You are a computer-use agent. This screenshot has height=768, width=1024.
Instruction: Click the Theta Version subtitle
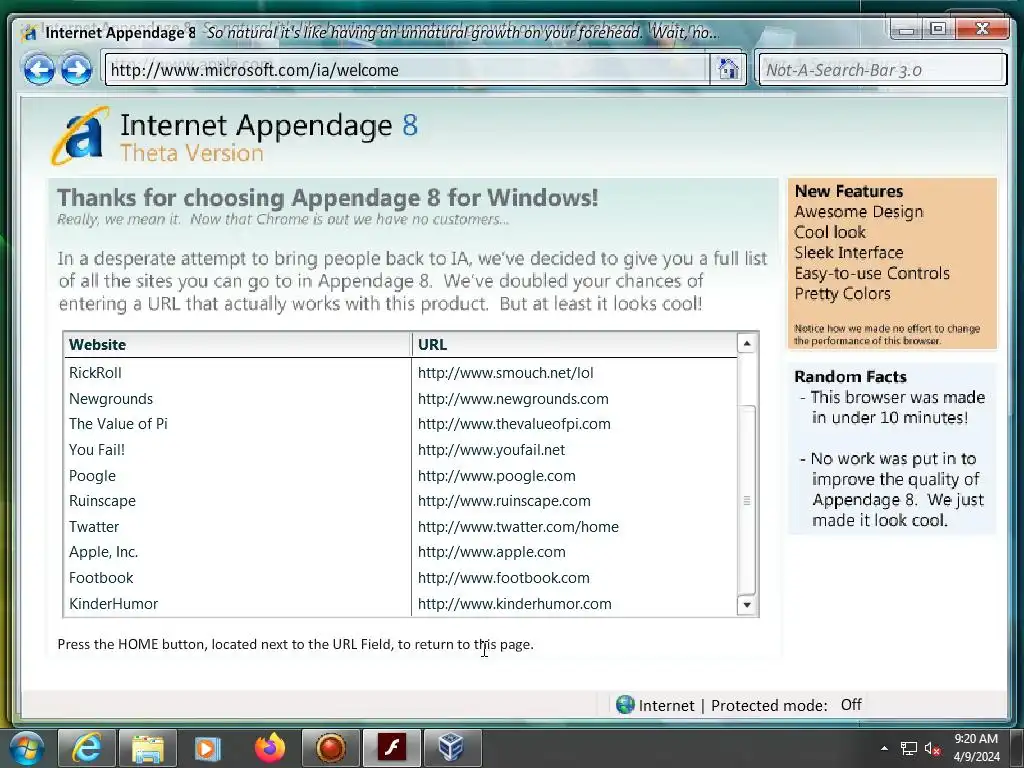[191, 153]
